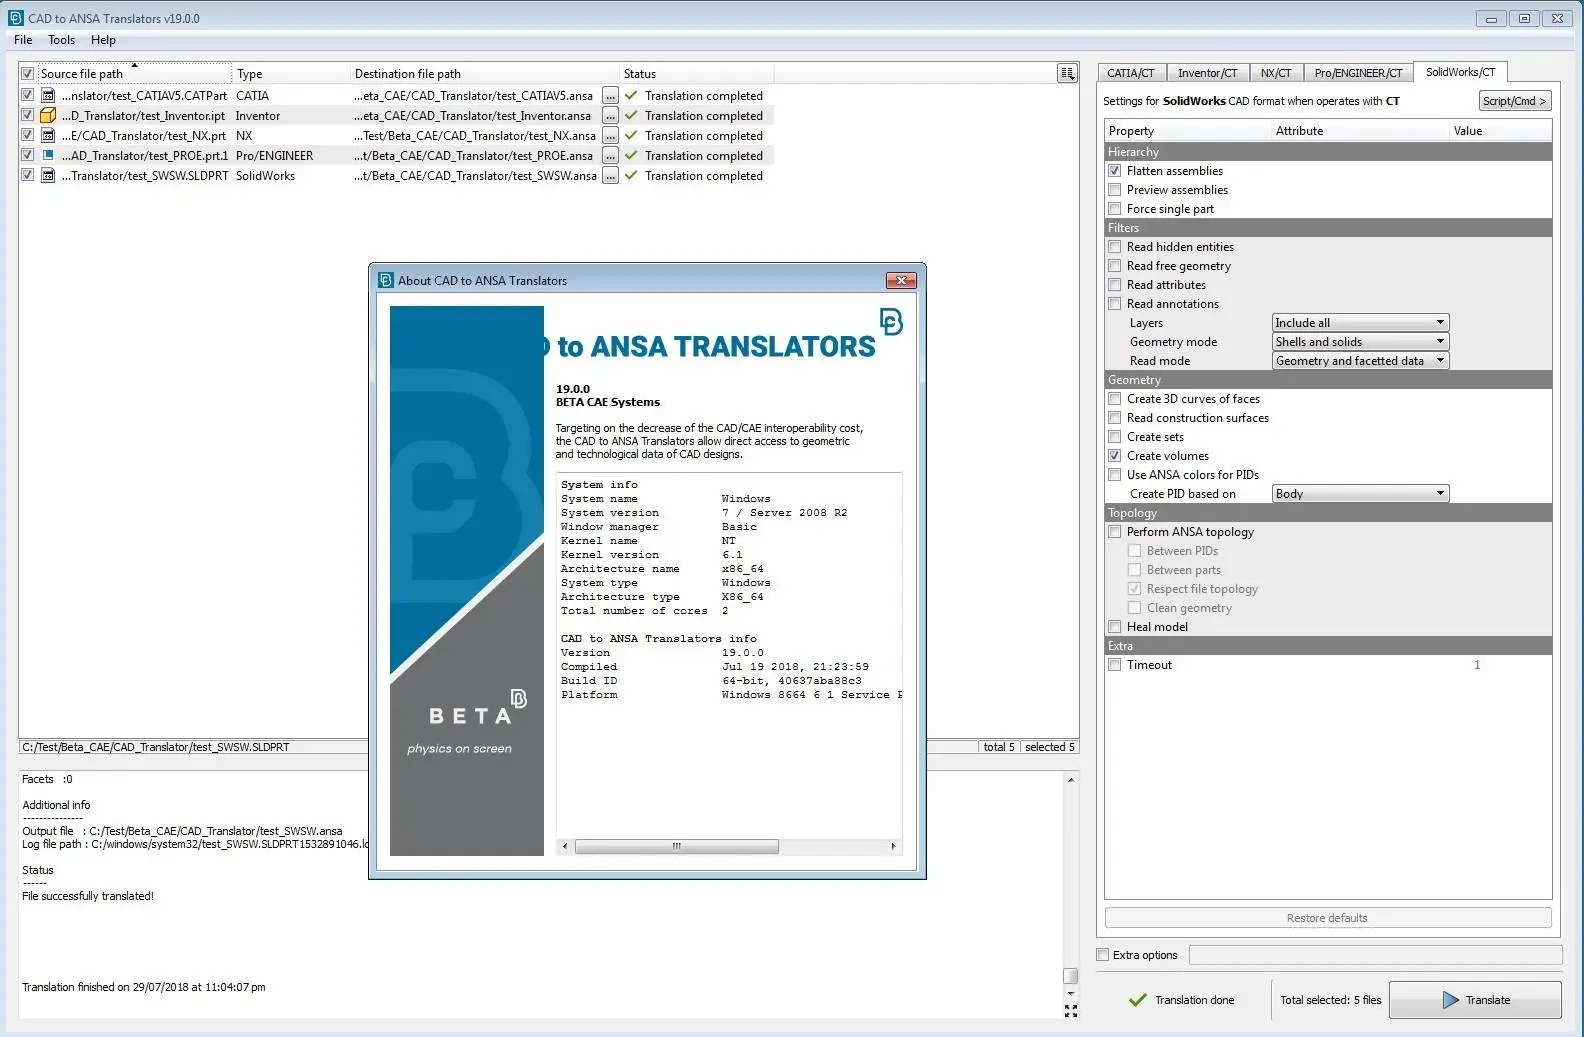Click About dialog horizontal scrollbar thumb

[677, 846]
